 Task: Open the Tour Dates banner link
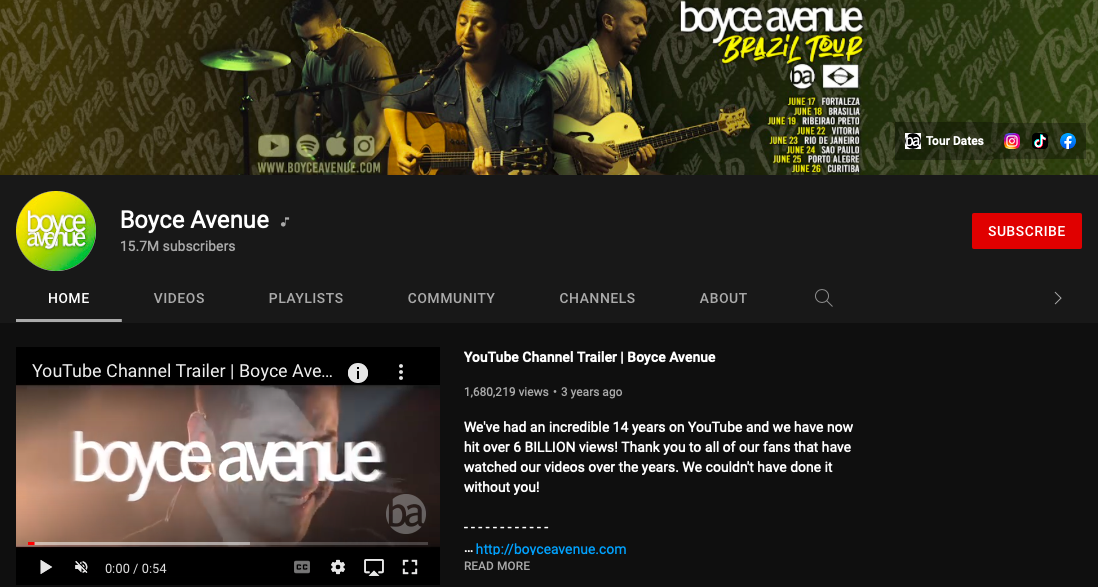click(944, 141)
